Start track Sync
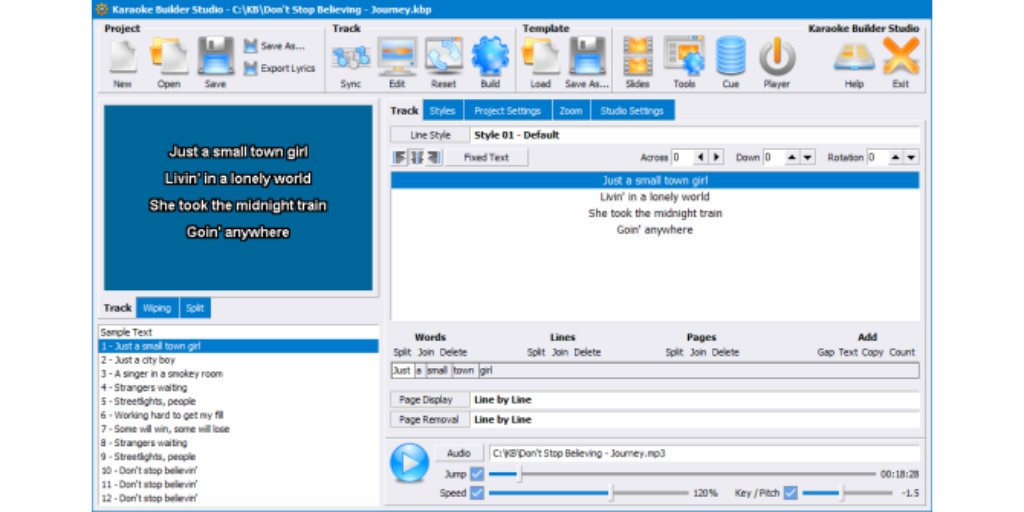The height and width of the screenshot is (512, 1024). (351, 64)
